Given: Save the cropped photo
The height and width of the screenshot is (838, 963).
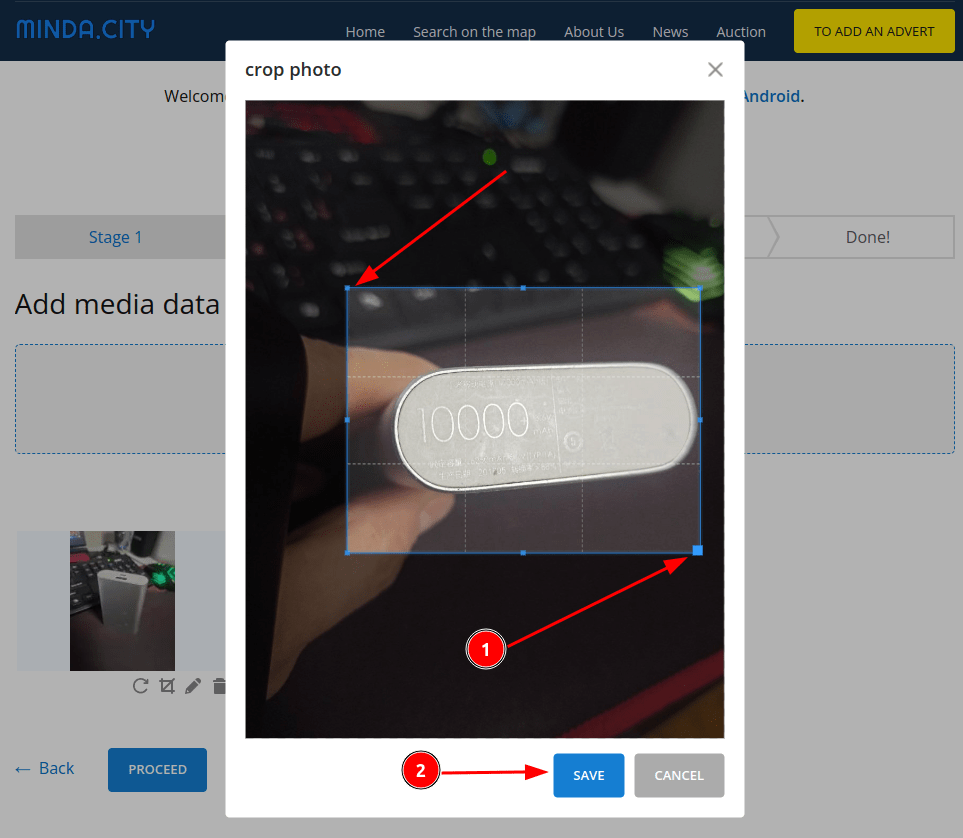Looking at the screenshot, I should [588, 775].
